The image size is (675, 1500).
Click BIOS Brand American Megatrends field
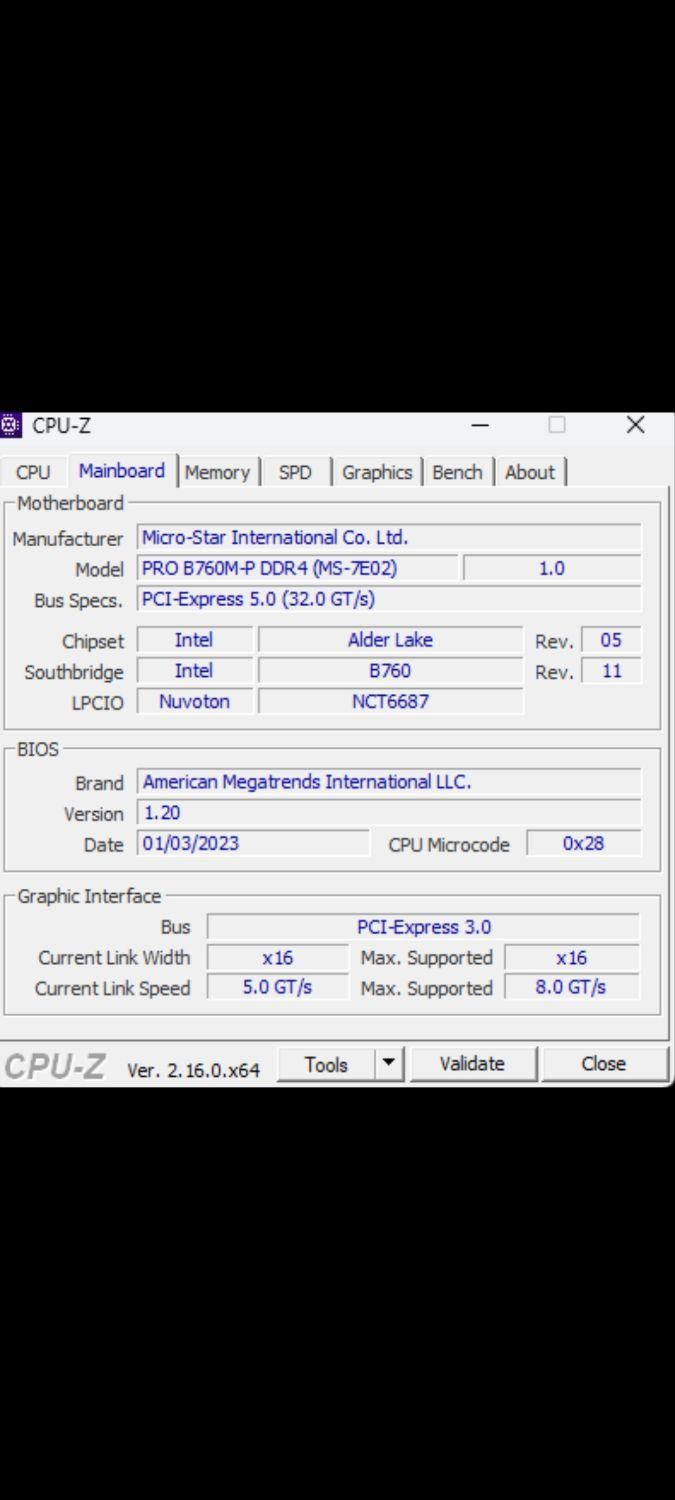[389, 782]
